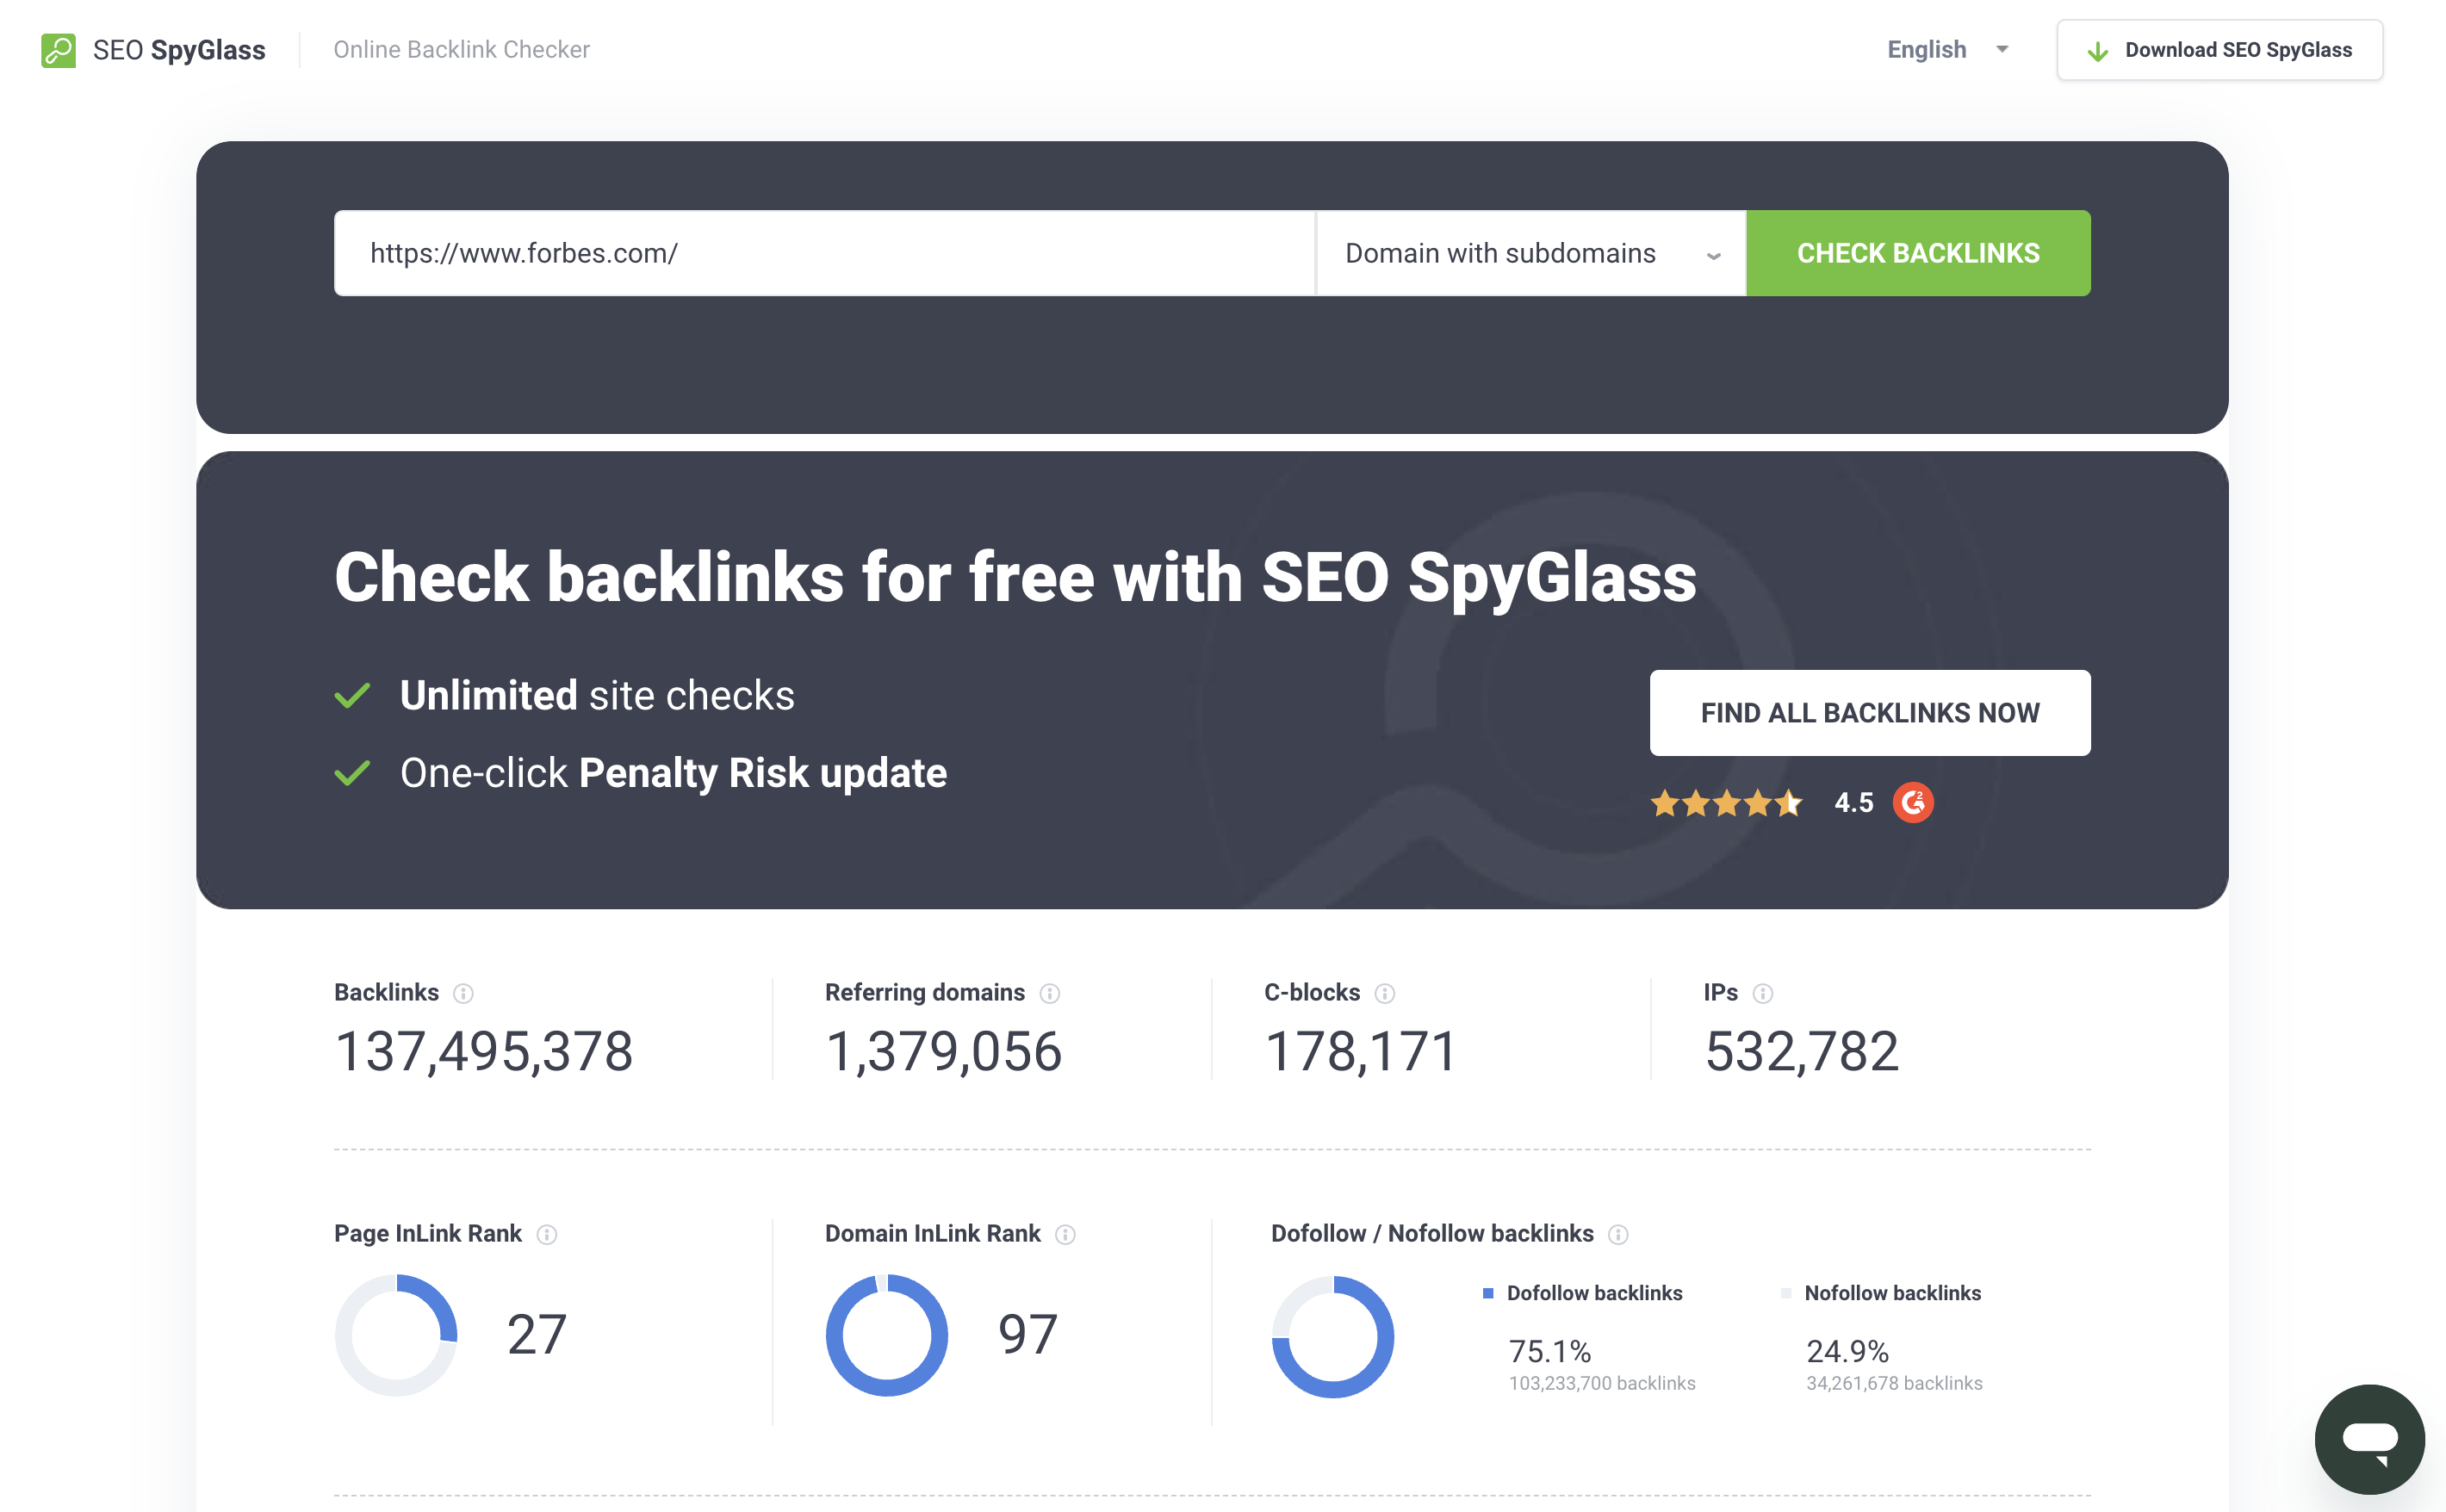Click the G2 rating badge icon
This screenshot has height=1512, width=2446.
(x=1913, y=803)
